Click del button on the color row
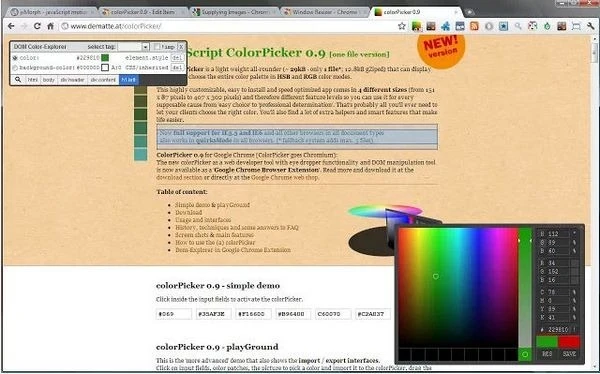600x374 pixels. tap(177, 58)
